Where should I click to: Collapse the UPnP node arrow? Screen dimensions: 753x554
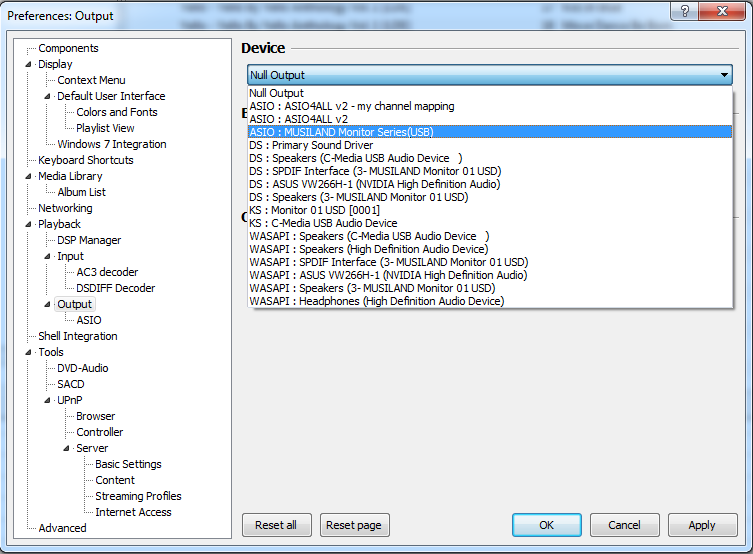[47, 400]
